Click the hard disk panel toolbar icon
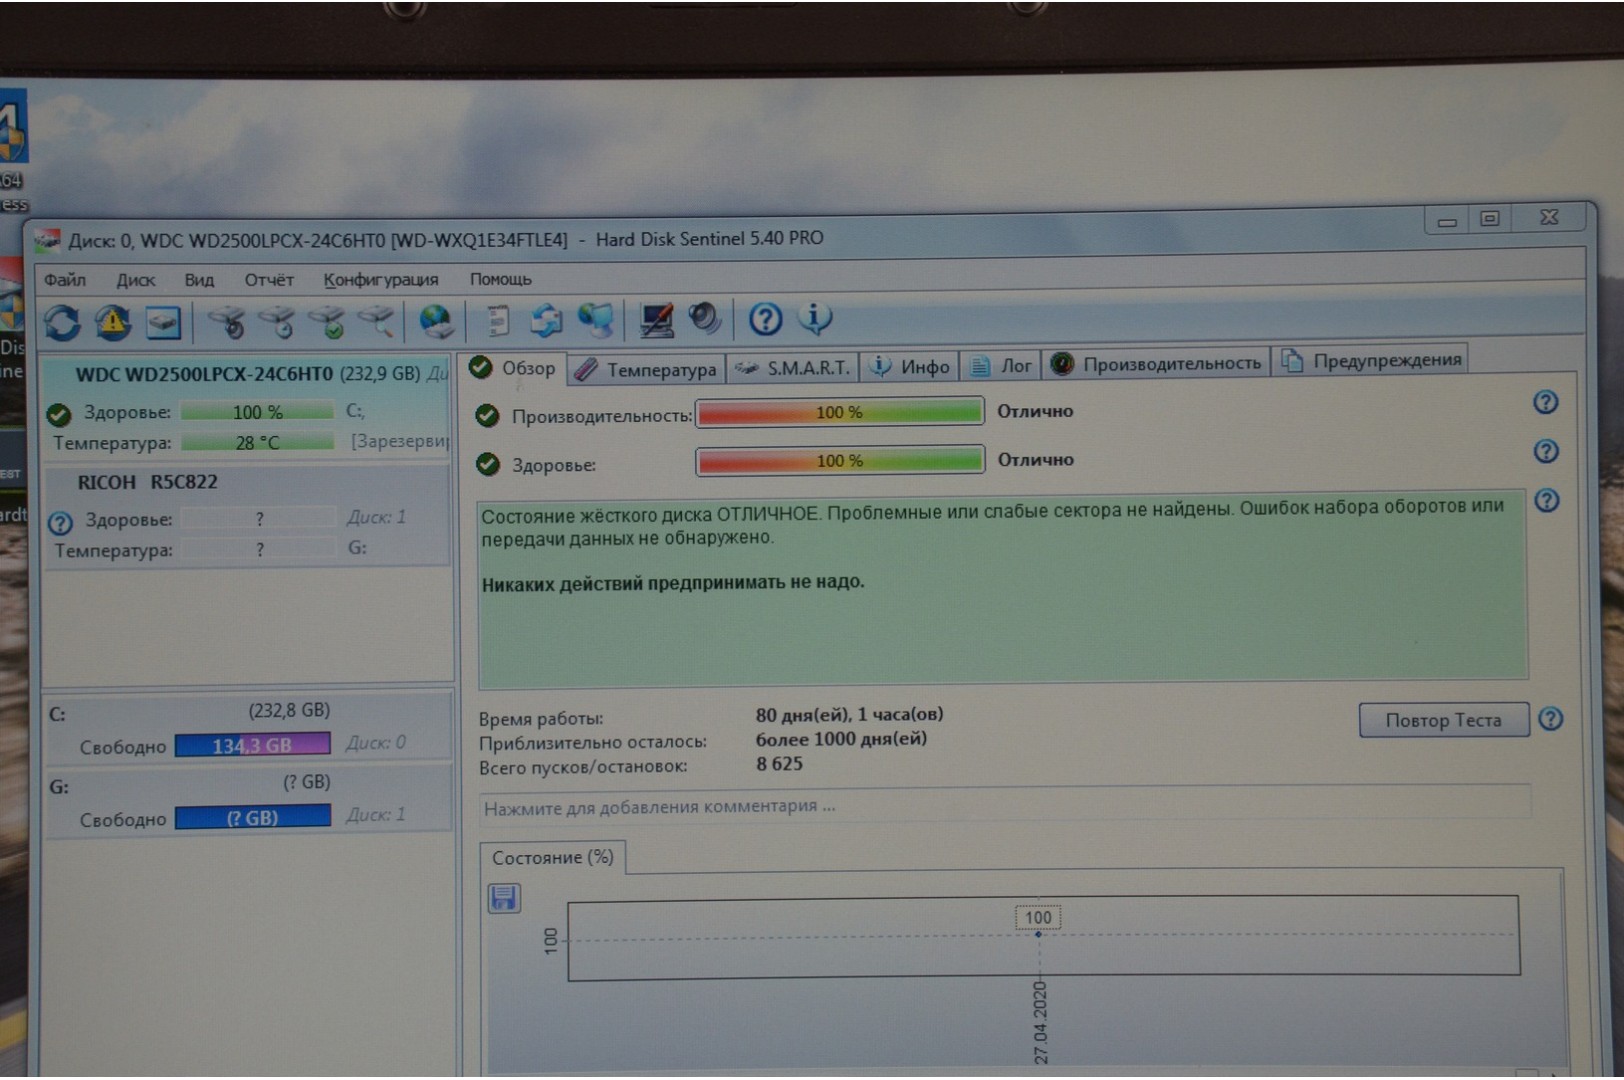The image size is (1624, 1080). click(163, 322)
